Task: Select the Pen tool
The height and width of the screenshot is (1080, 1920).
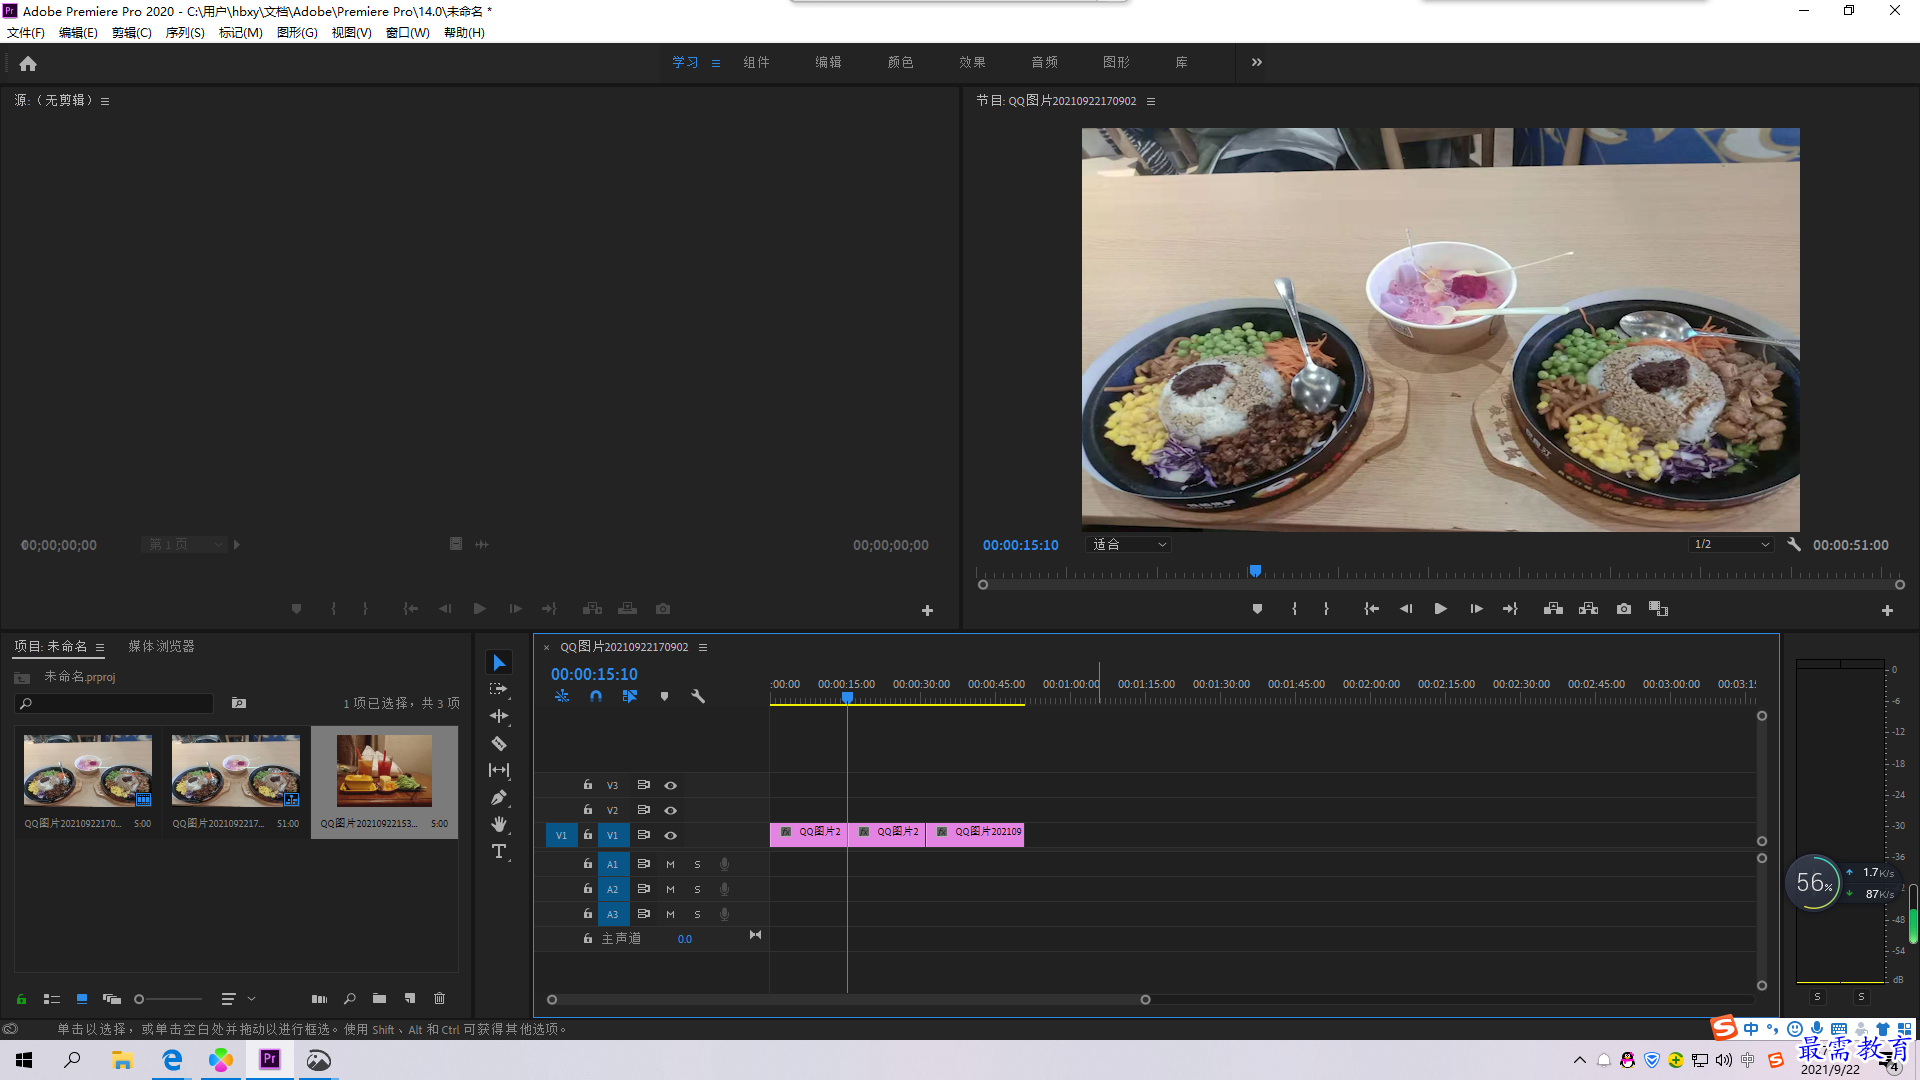Action: pyautogui.click(x=499, y=797)
